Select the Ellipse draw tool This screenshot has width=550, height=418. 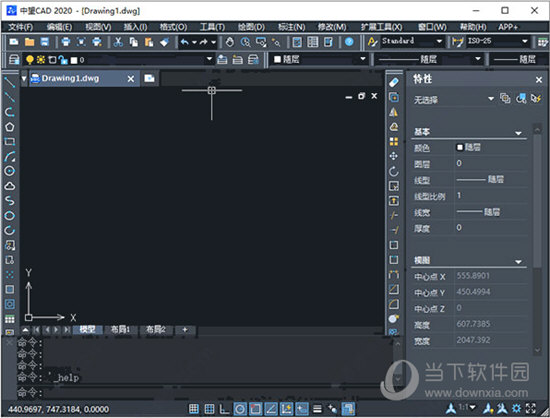click(9, 215)
